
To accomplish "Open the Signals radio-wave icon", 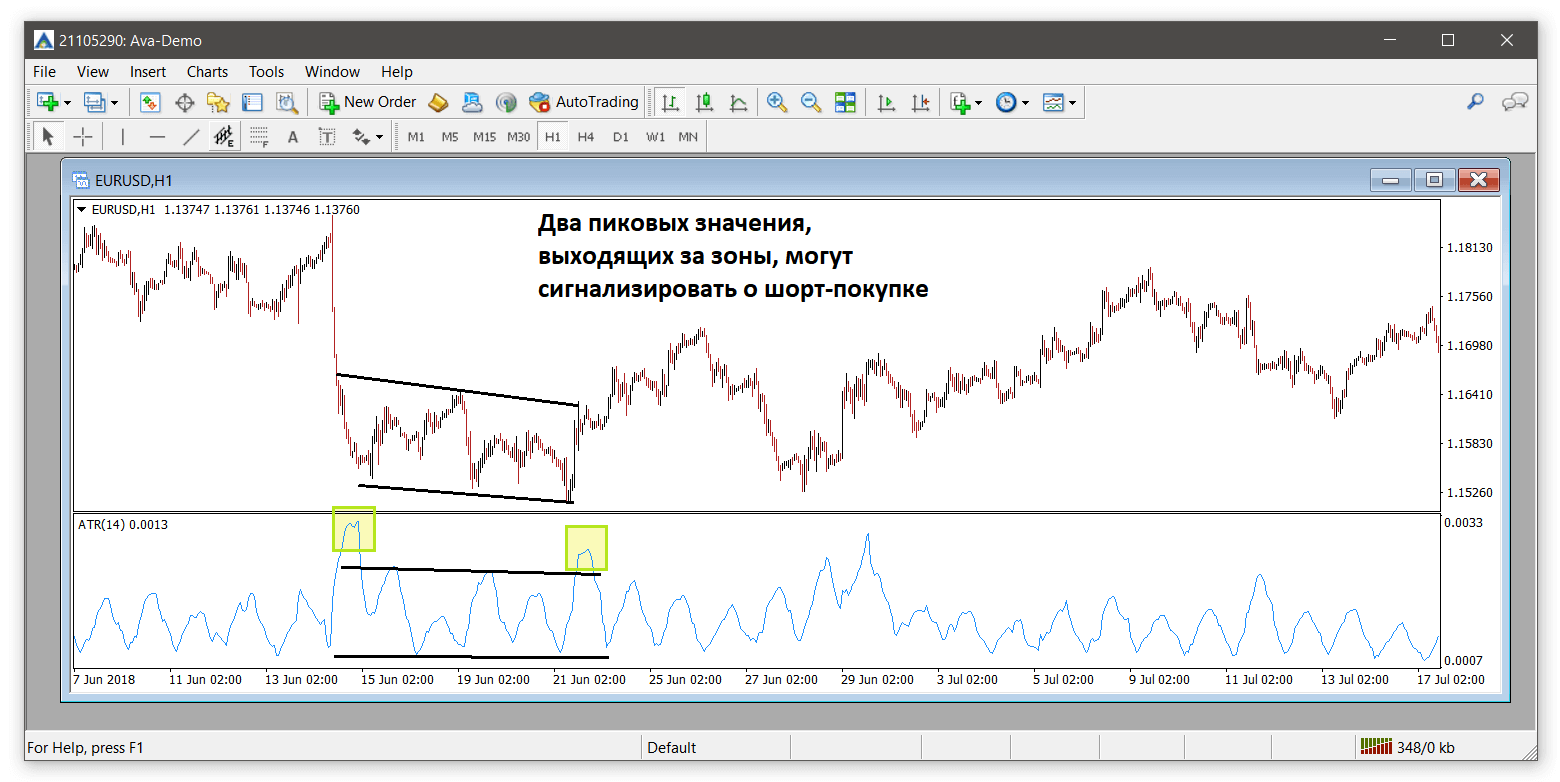I will pyautogui.click(x=506, y=102).
